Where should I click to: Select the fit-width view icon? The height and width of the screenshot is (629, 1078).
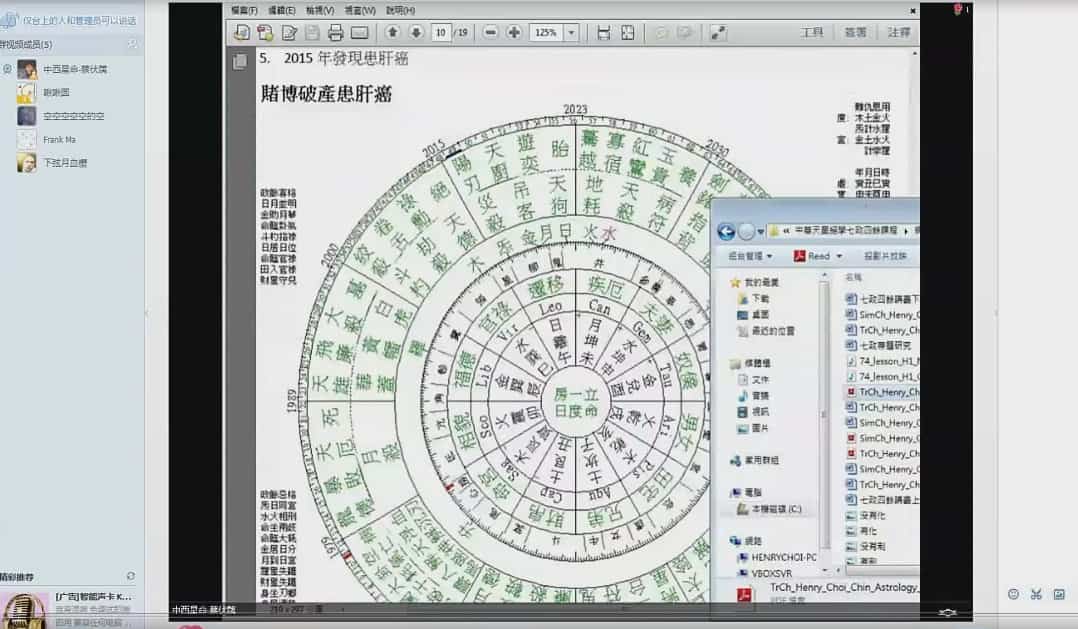click(x=604, y=32)
